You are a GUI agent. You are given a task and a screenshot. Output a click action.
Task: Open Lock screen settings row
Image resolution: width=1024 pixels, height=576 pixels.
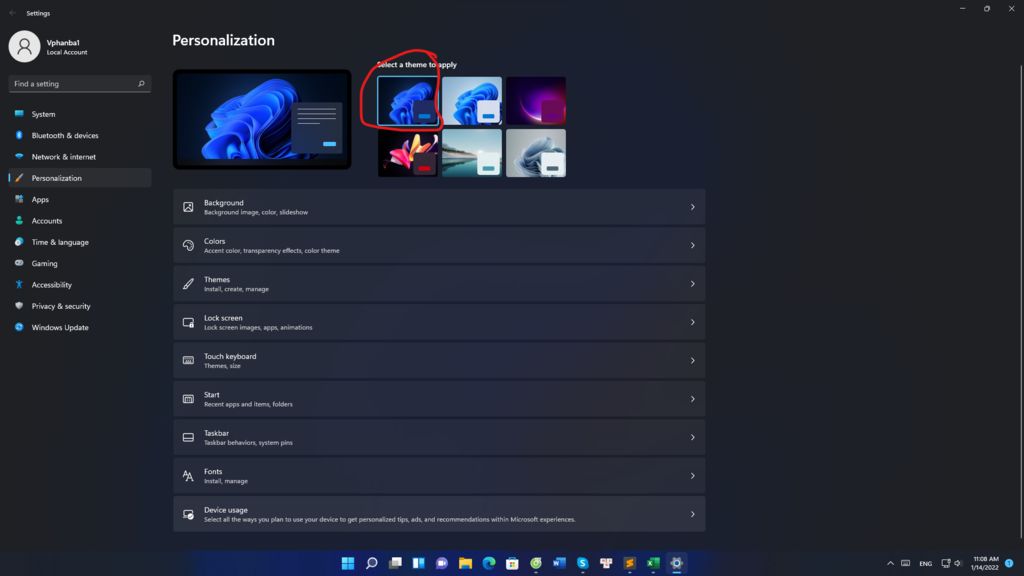[x=439, y=322]
